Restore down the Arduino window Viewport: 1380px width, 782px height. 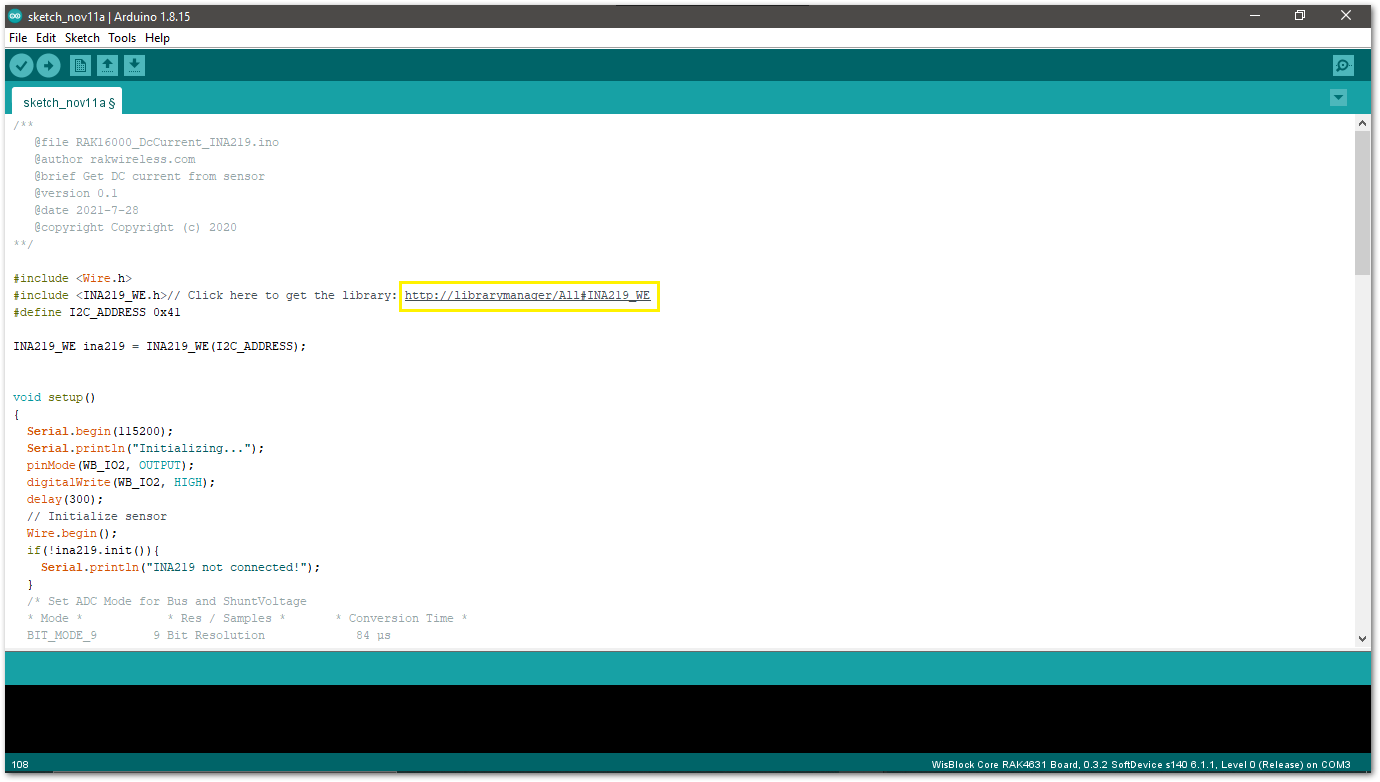point(1300,16)
